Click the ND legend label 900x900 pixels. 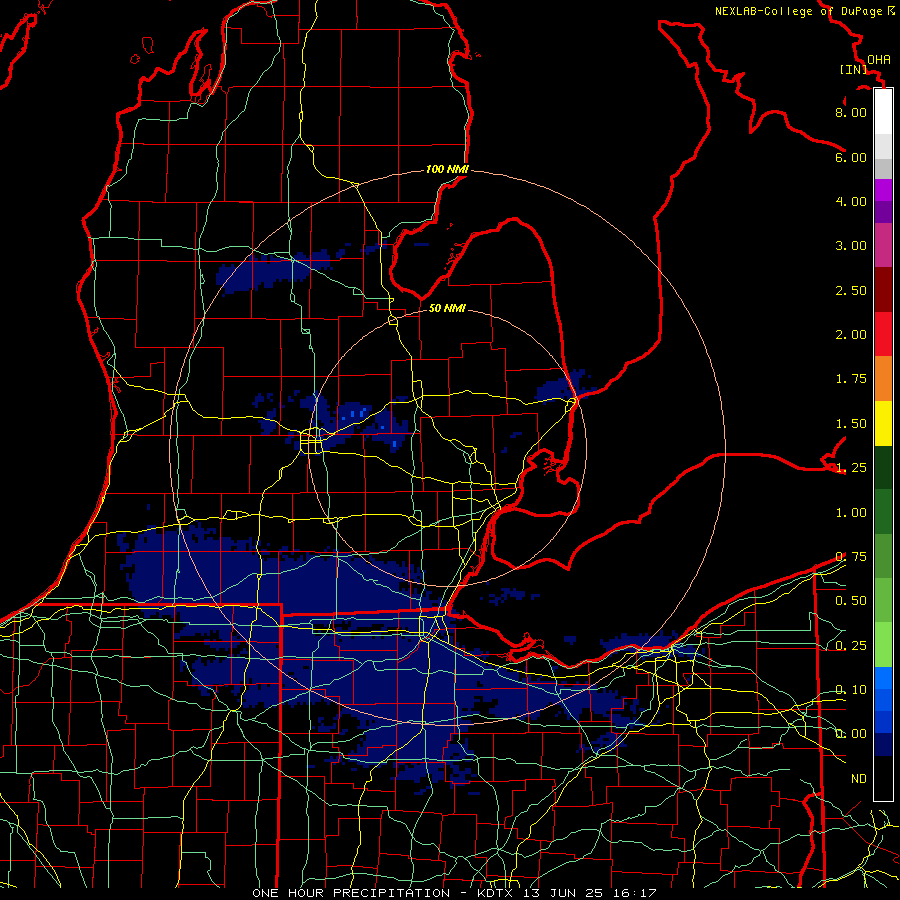[x=859, y=779]
